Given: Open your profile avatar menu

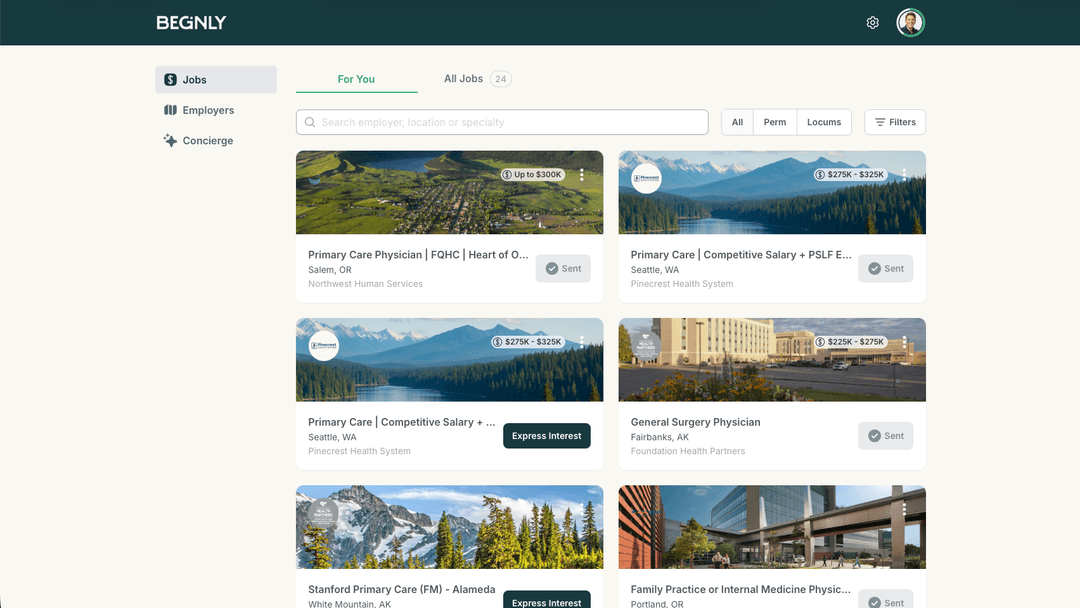Looking at the screenshot, I should [910, 22].
